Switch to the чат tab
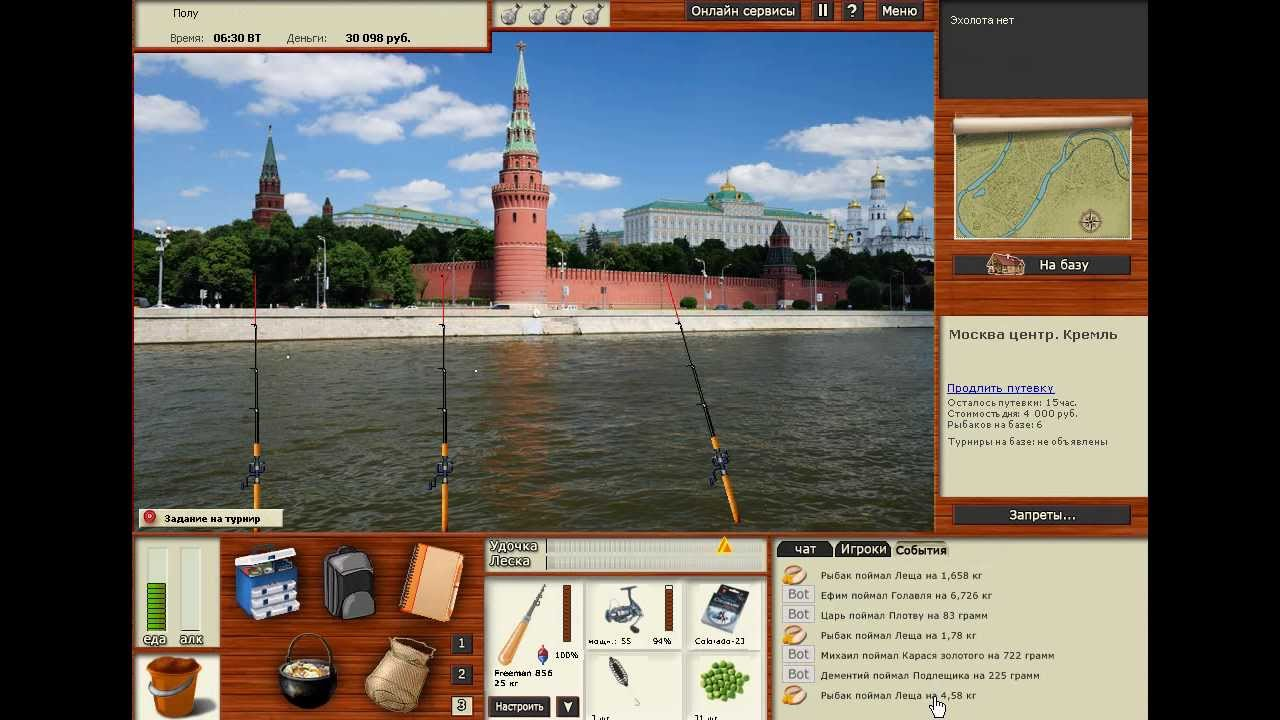This screenshot has height=720, width=1280. pos(805,549)
